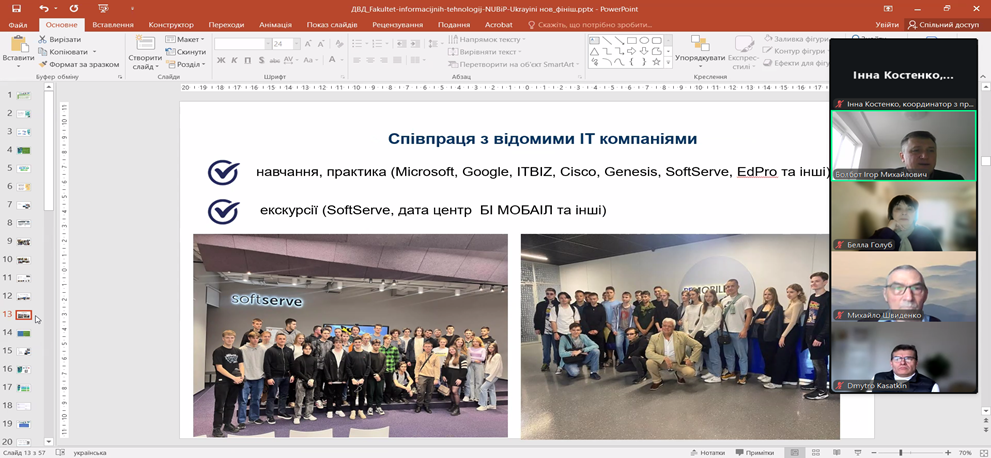Expand the shapes gallery with more arrow

tap(668, 63)
